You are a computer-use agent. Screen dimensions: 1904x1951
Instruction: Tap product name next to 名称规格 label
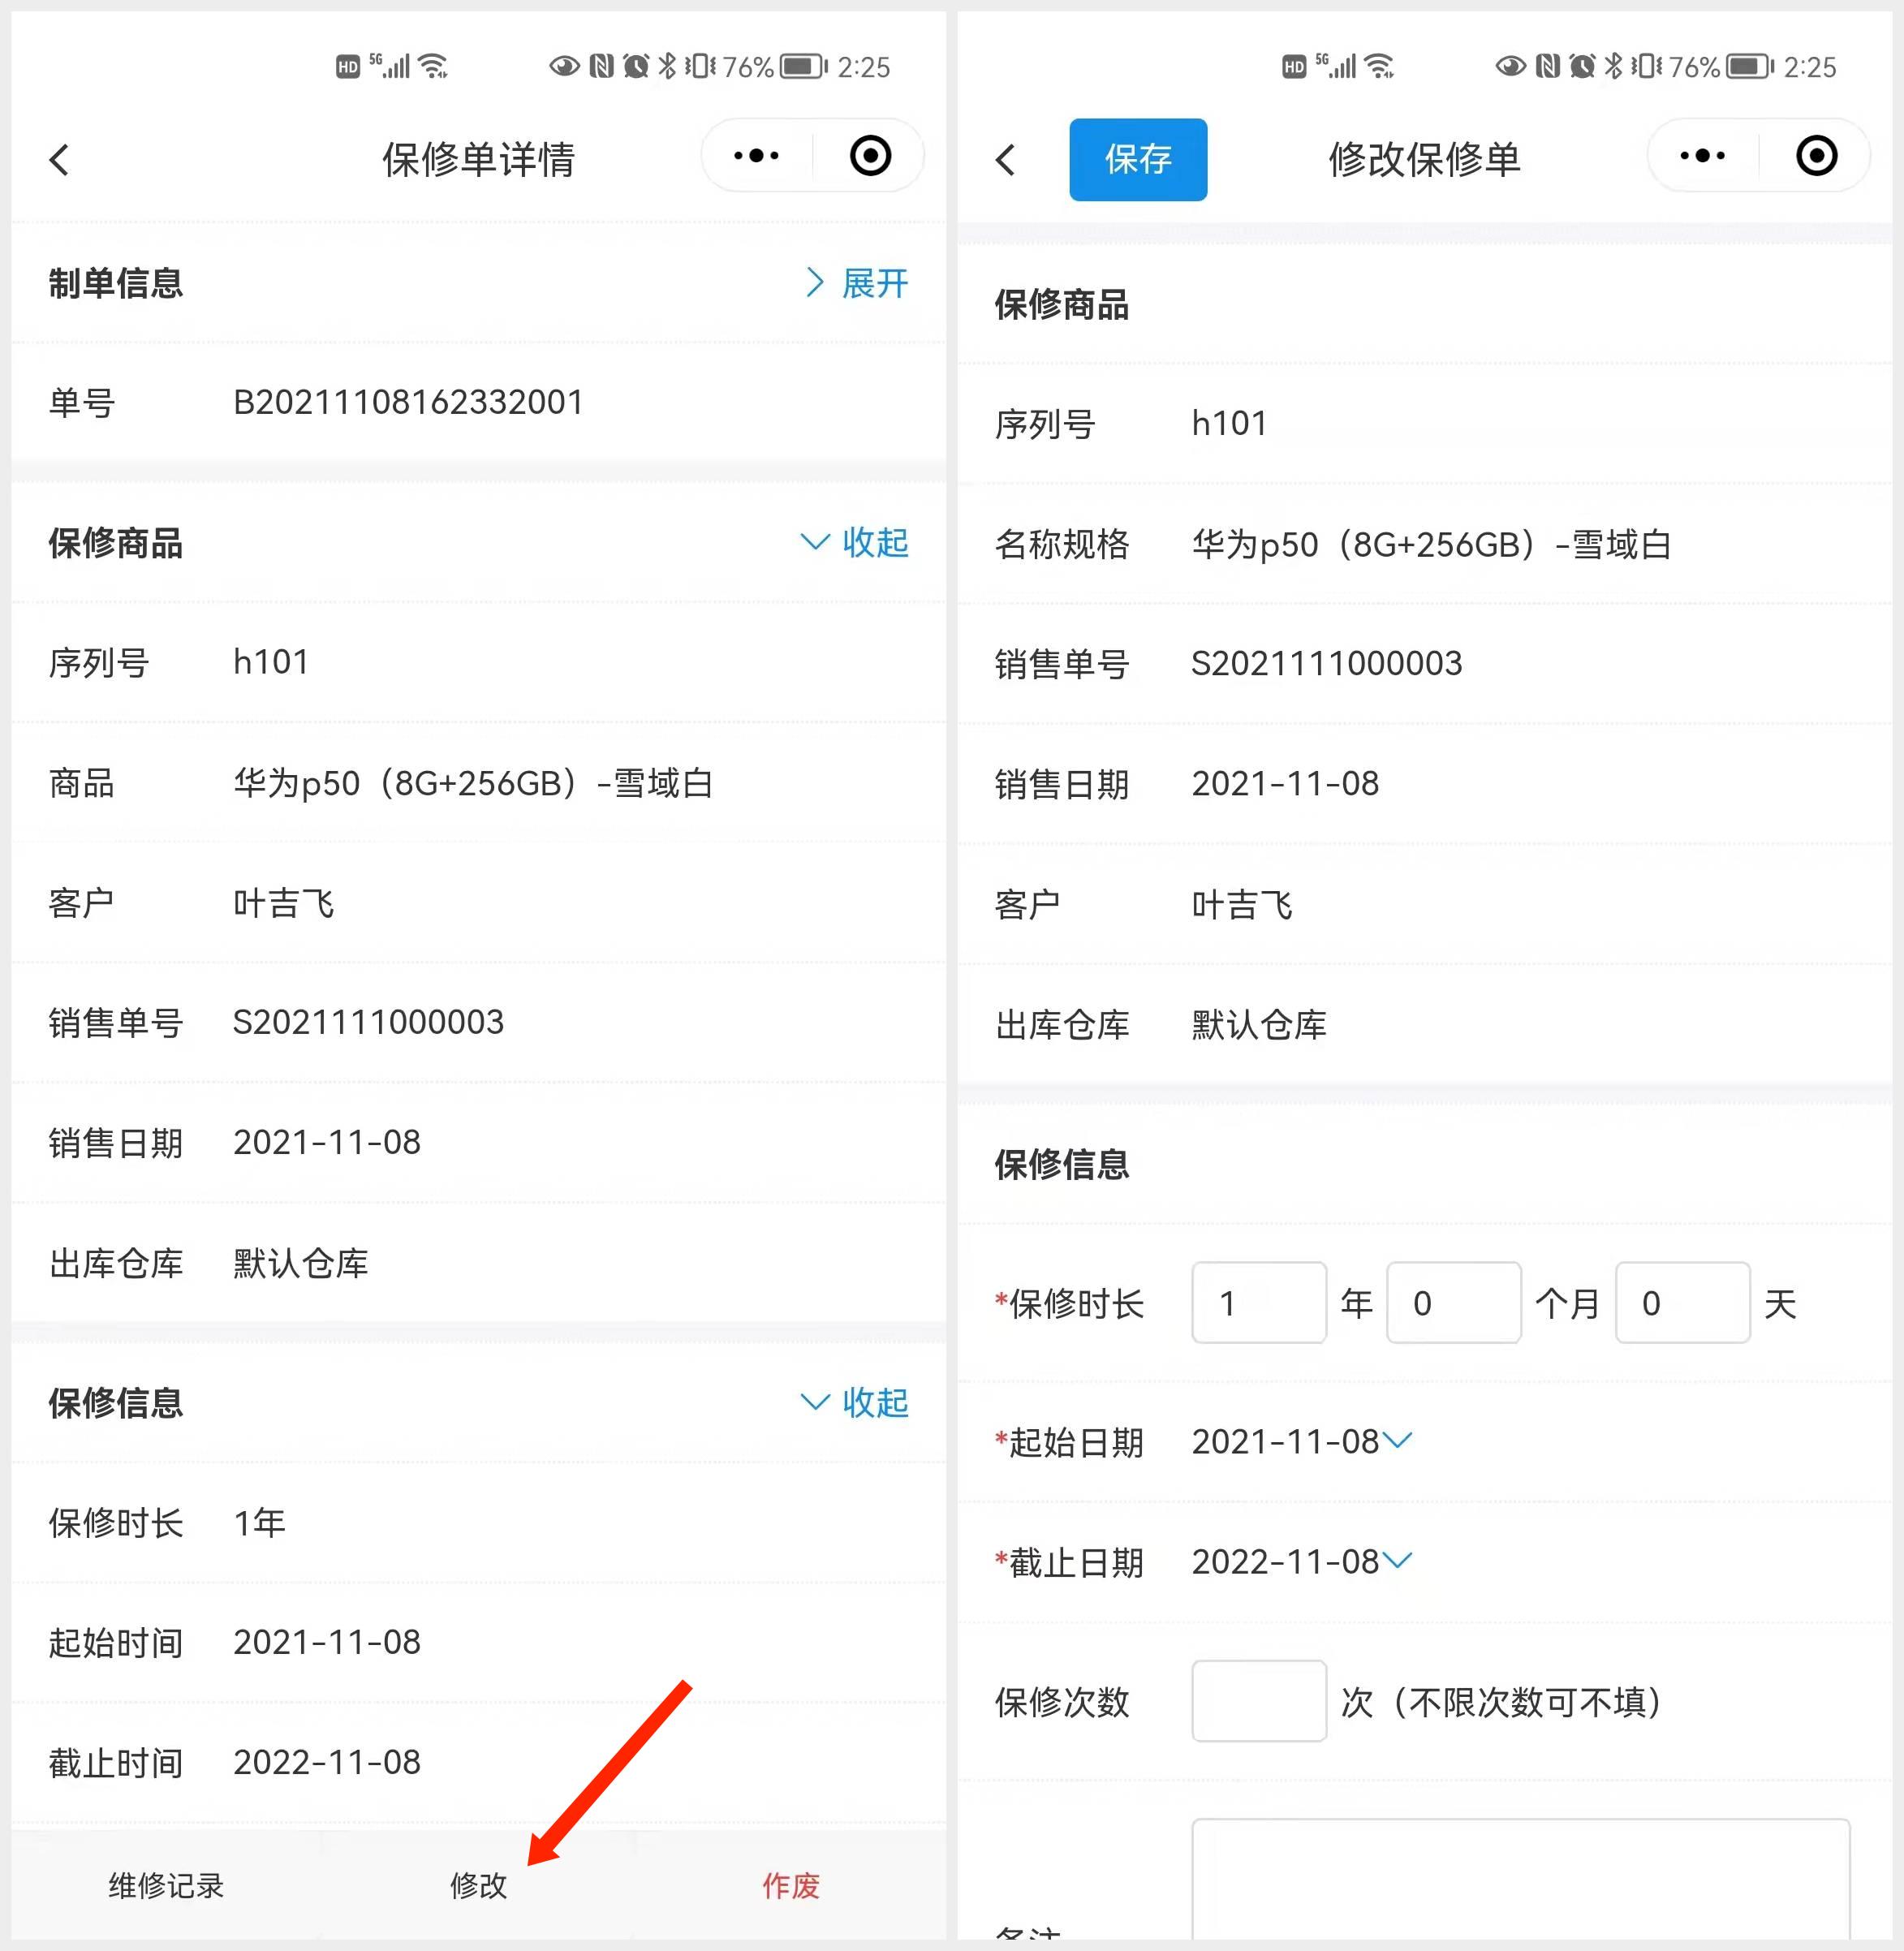tap(1430, 544)
